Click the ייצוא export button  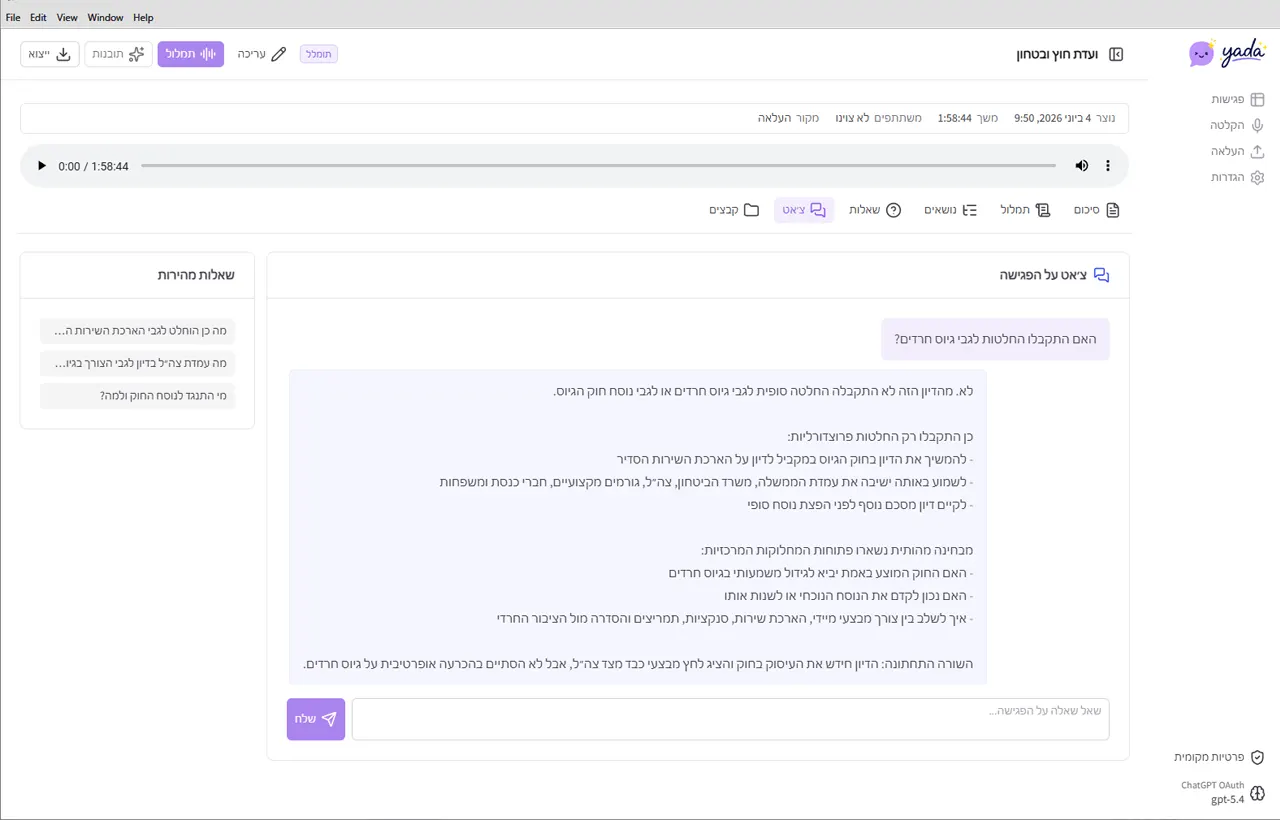tap(50, 54)
